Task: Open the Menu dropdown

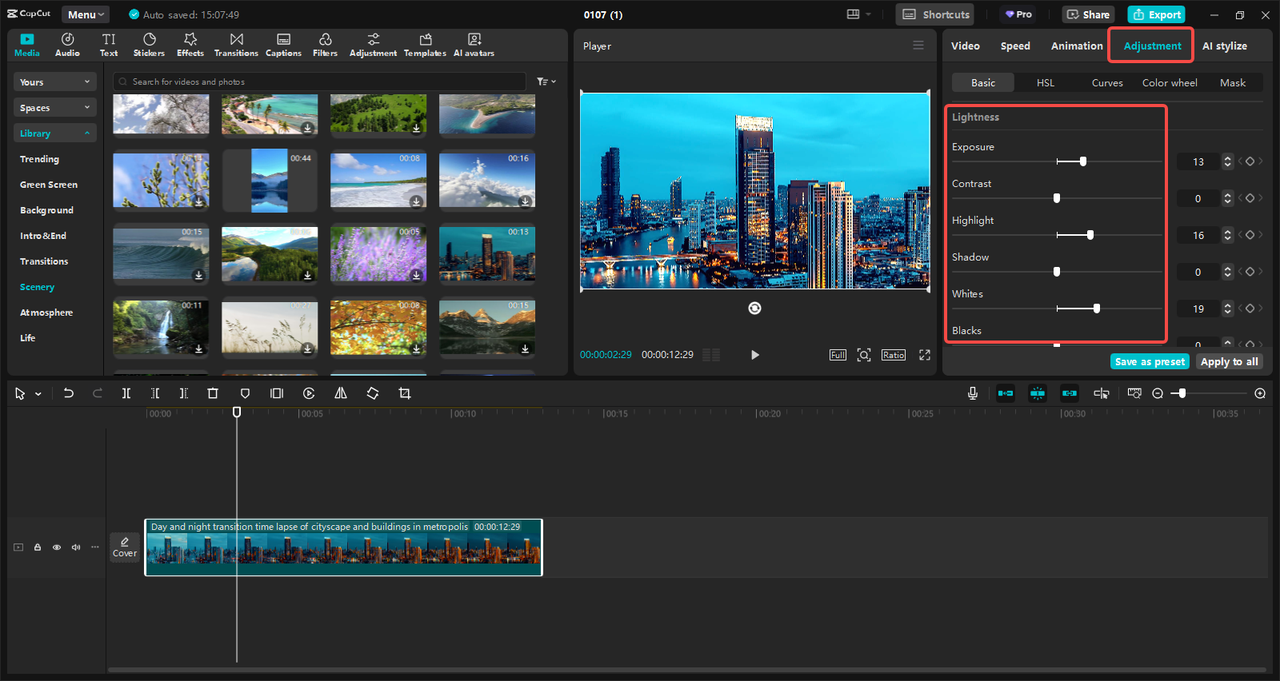Action: pos(86,15)
